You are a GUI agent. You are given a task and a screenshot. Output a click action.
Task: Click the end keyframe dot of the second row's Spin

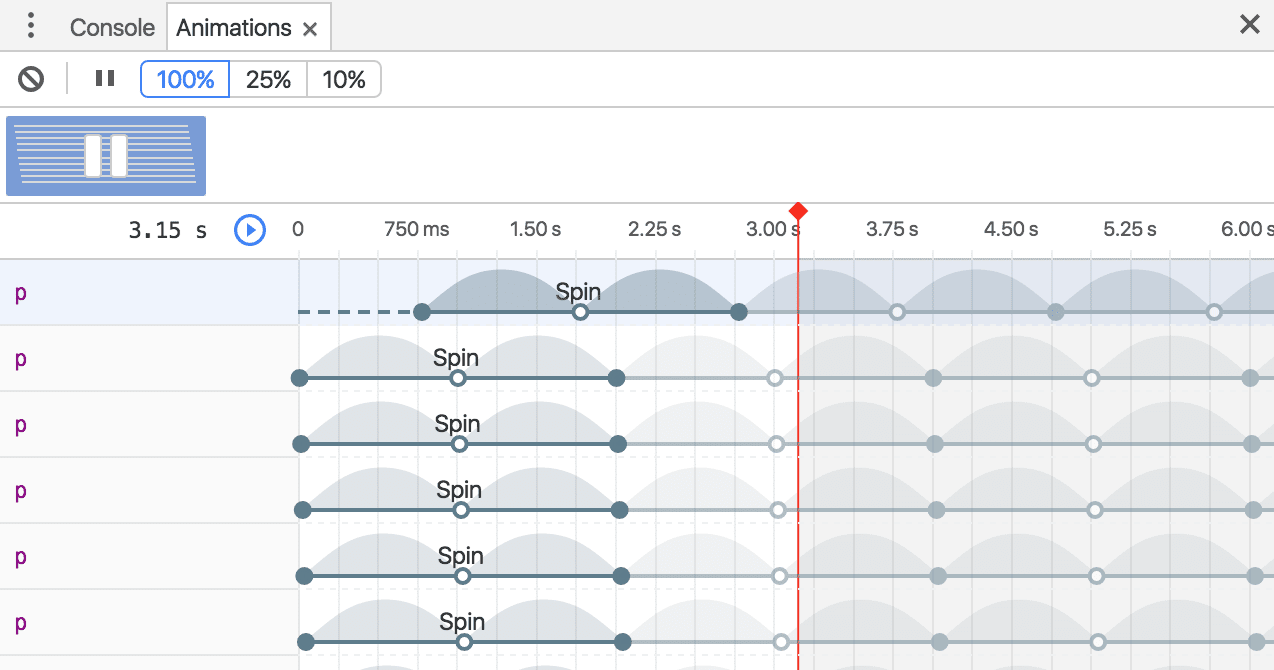617,378
